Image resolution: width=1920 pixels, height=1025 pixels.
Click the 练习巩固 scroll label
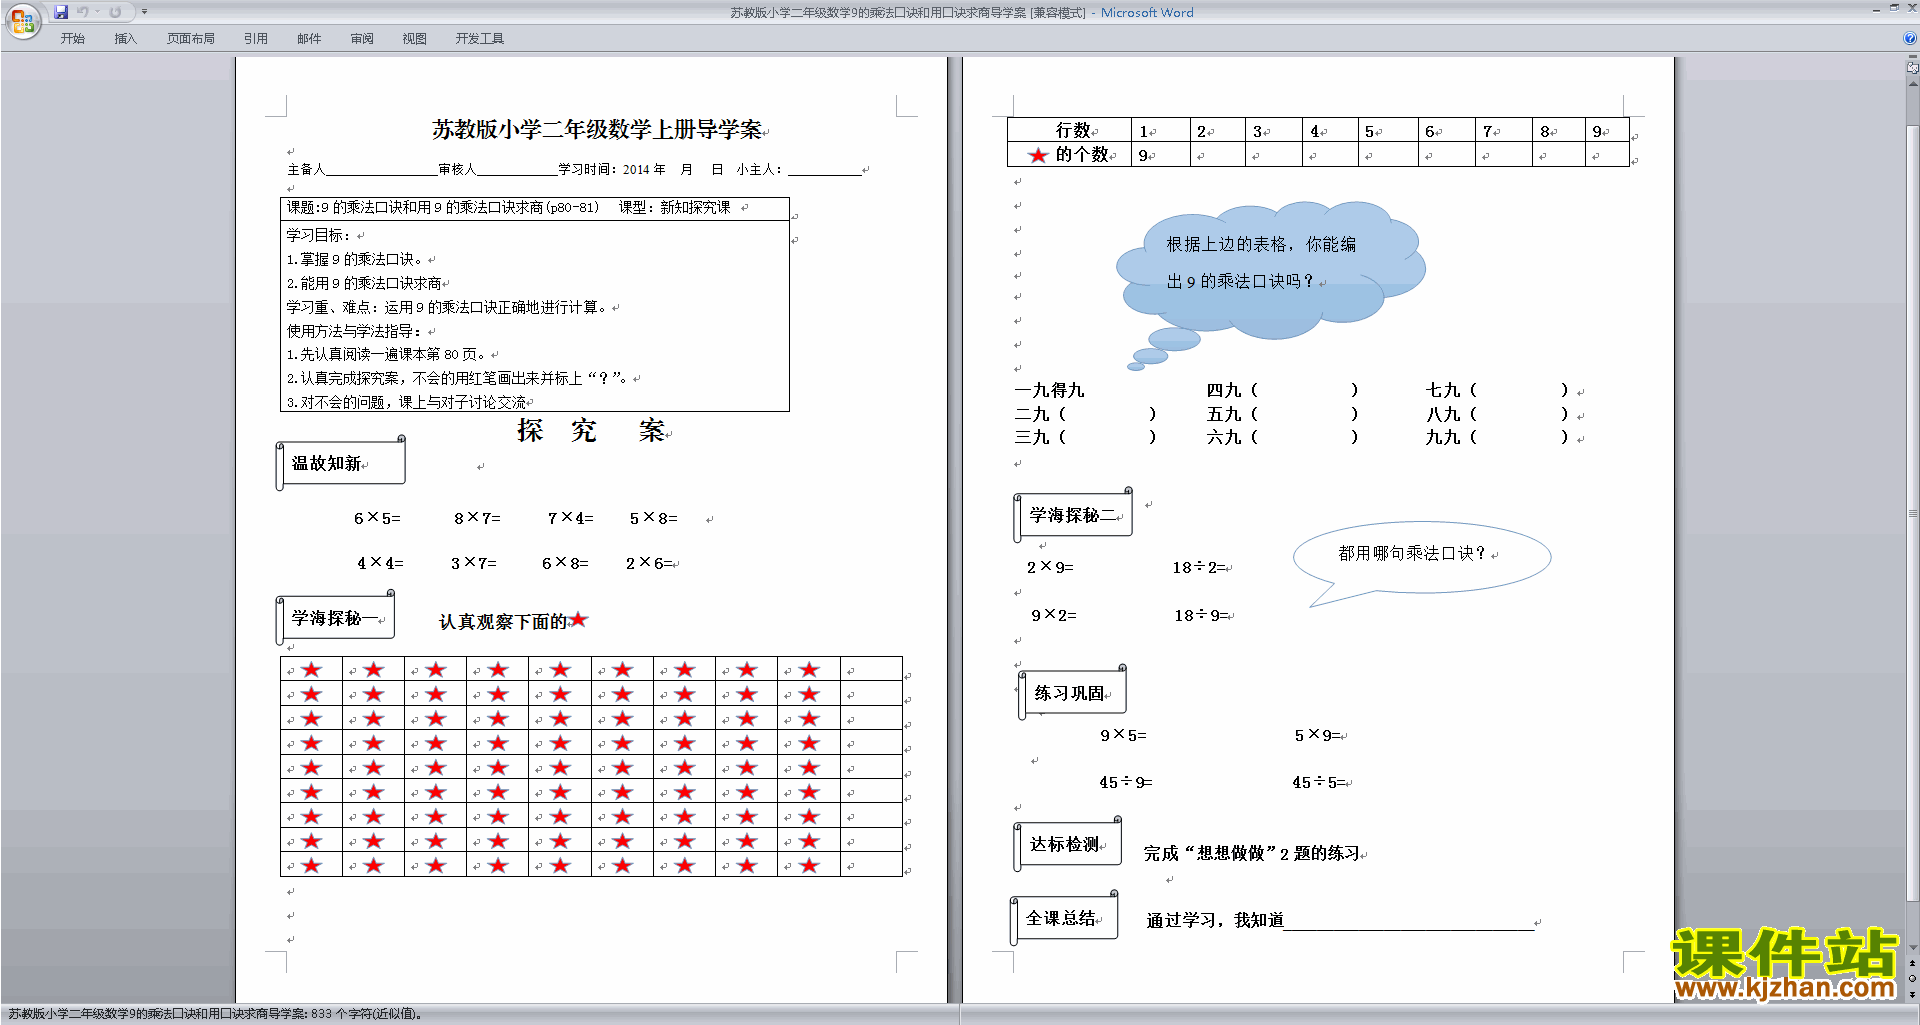1072,692
